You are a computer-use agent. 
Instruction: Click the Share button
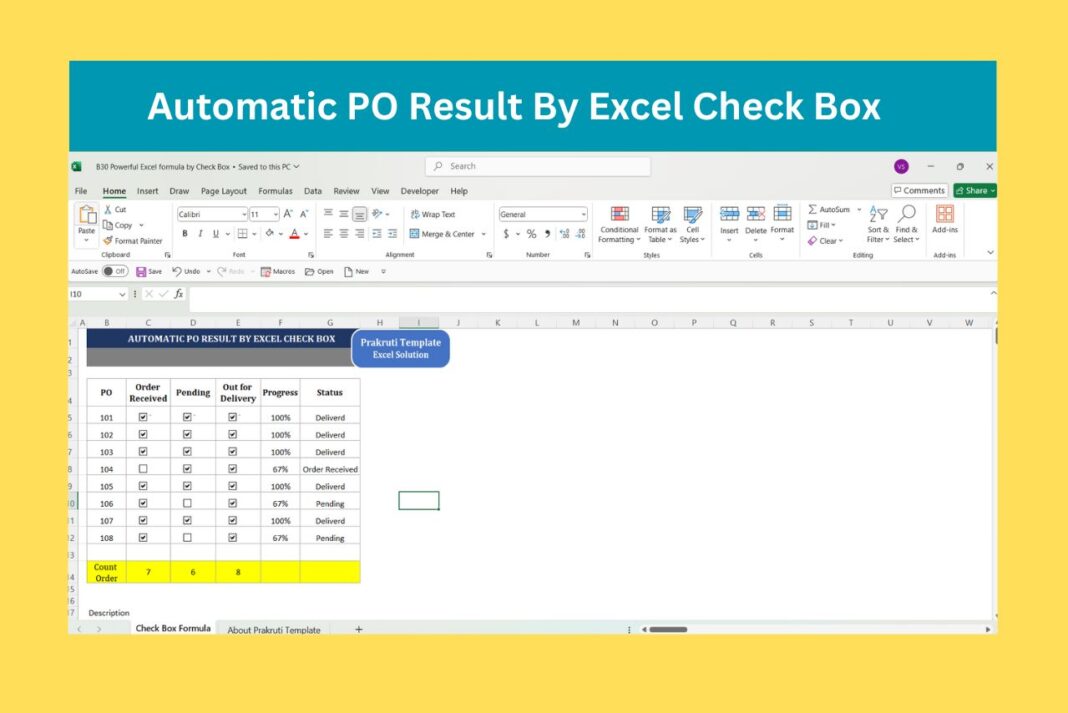973,190
